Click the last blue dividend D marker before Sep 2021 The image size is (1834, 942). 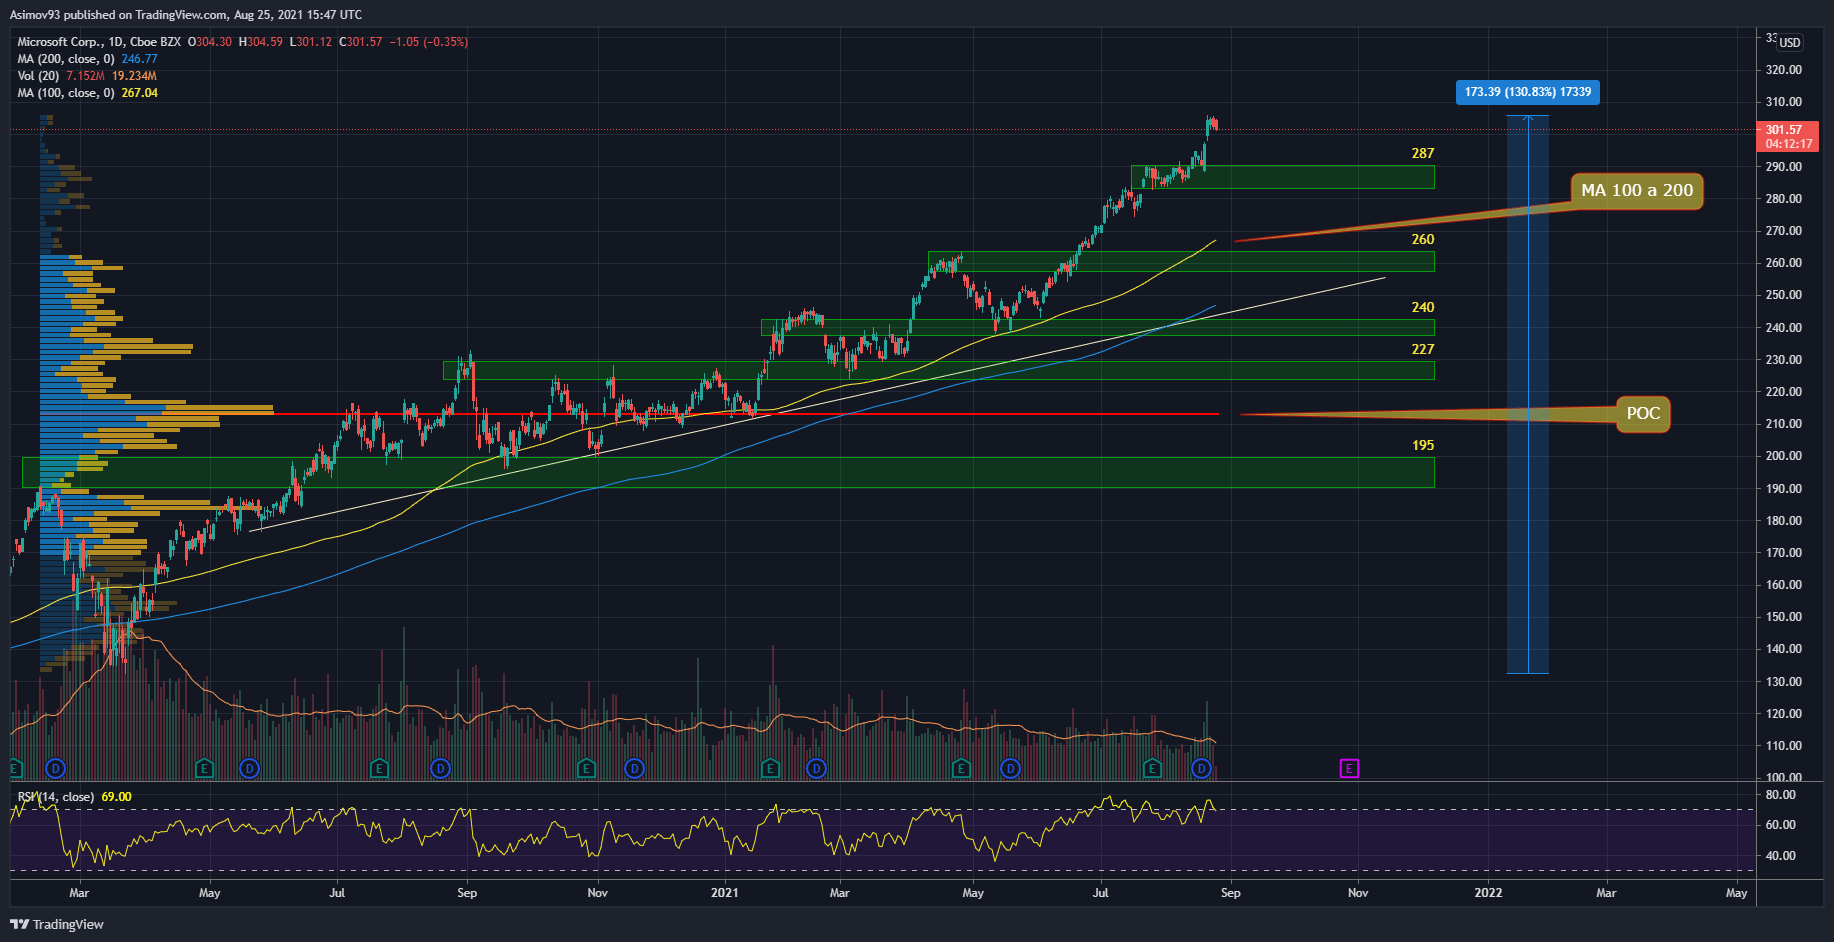pyautogui.click(x=1201, y=768)
